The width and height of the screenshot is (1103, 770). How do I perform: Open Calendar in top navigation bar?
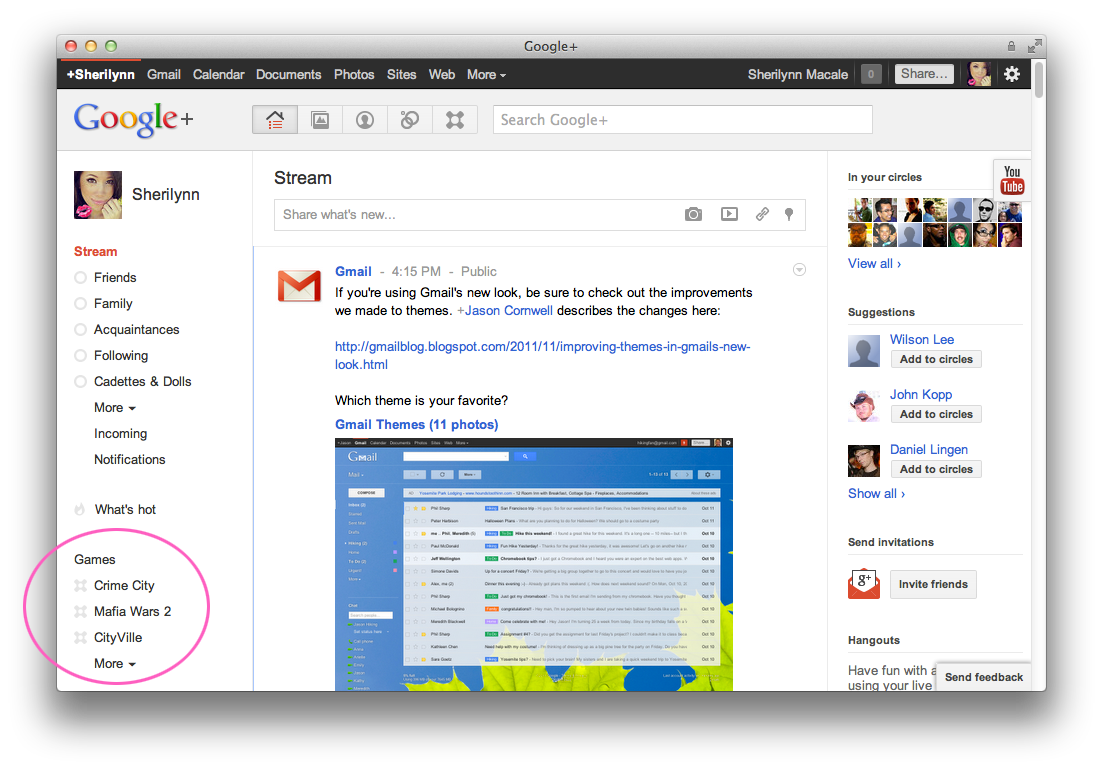pos(219,75)
